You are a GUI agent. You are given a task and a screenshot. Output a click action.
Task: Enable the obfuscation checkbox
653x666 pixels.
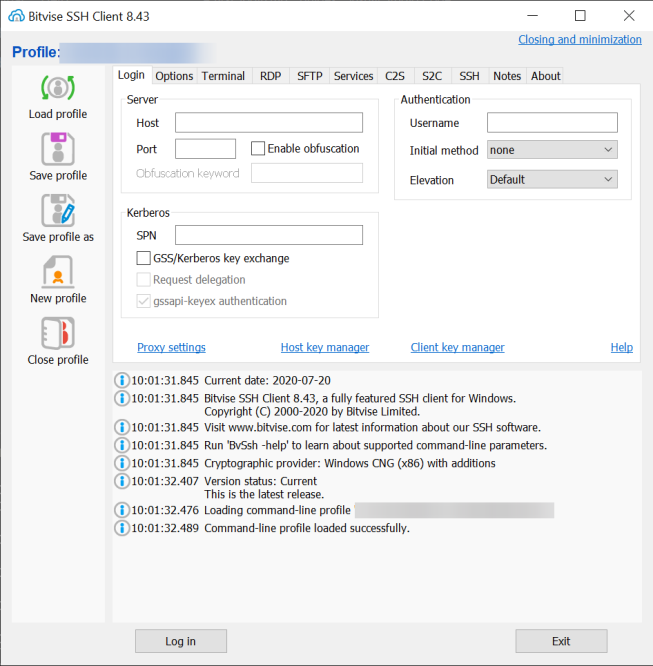(x=258, y=149)
